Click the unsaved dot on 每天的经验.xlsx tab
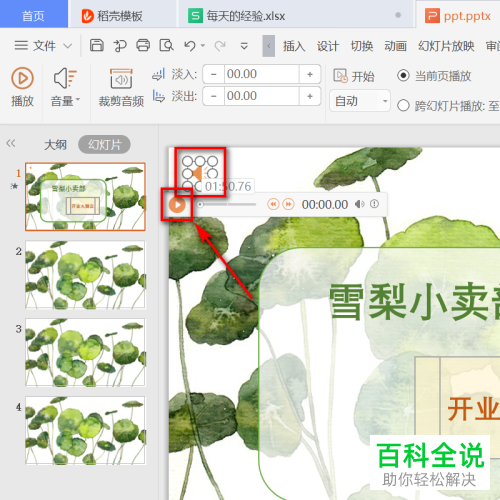The width and height of the screenshot is (500, 500). [x=398, y=15]
